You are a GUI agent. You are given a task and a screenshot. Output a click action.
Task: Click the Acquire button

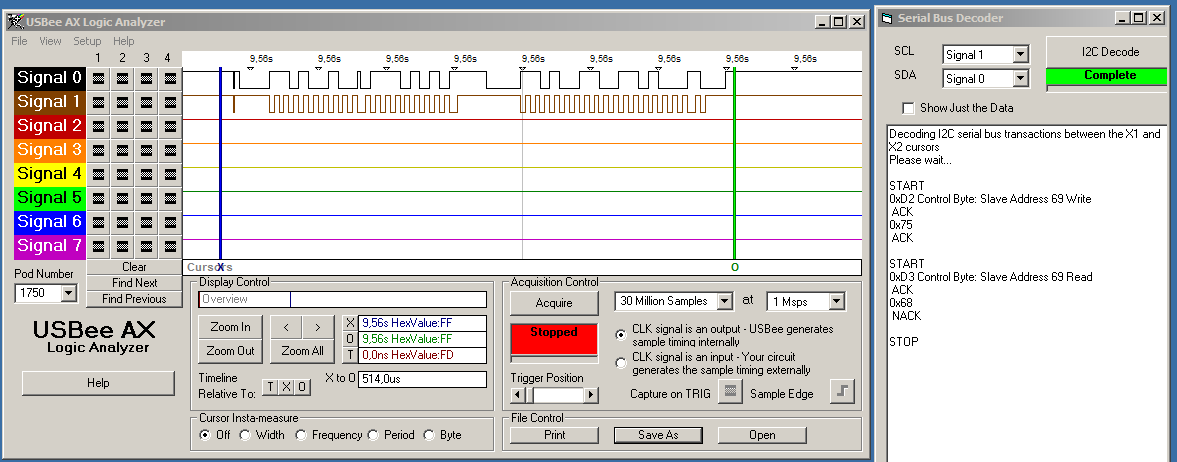pos(554,303)
